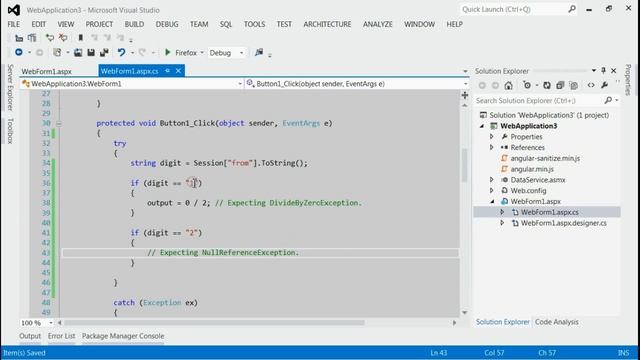640x360 pixels.
Task: Open the WebApplication3.WebForm1 class dropdown
Action: (x=240, y=84)
